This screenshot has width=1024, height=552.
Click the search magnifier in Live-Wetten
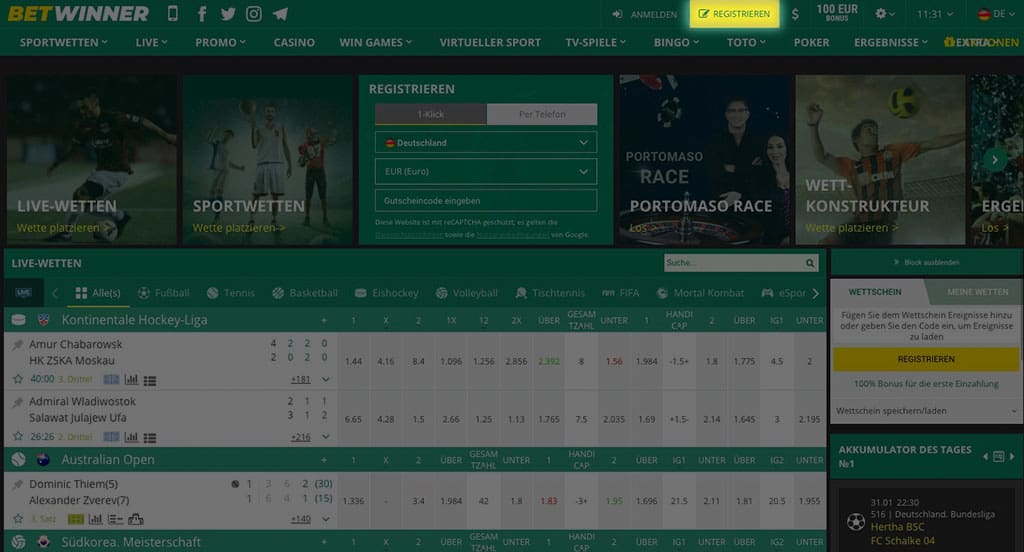[x=810, y=263]
